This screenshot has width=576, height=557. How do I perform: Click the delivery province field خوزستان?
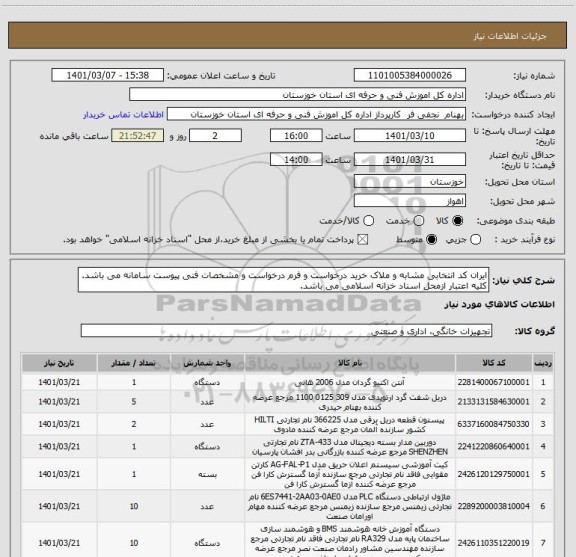(410, 182)
